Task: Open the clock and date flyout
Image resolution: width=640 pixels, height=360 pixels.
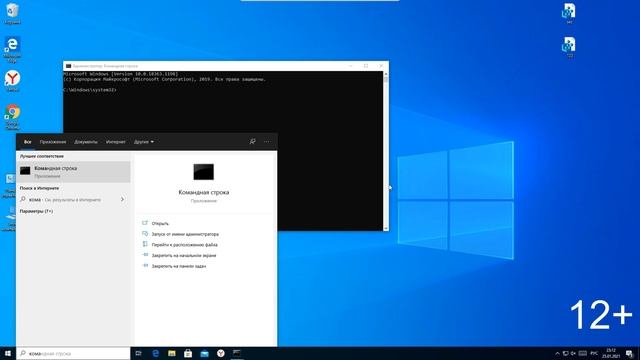Action: point(611,353)
